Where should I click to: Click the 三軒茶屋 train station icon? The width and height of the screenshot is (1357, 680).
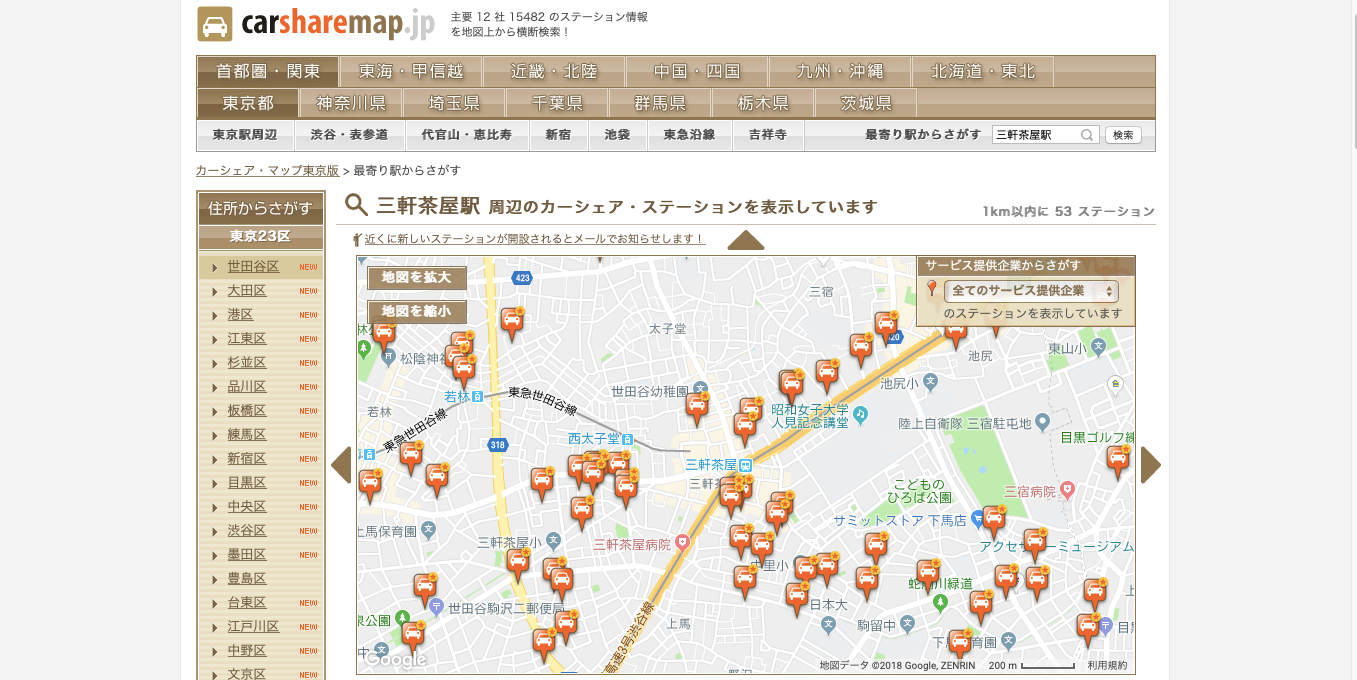(745, 465)
